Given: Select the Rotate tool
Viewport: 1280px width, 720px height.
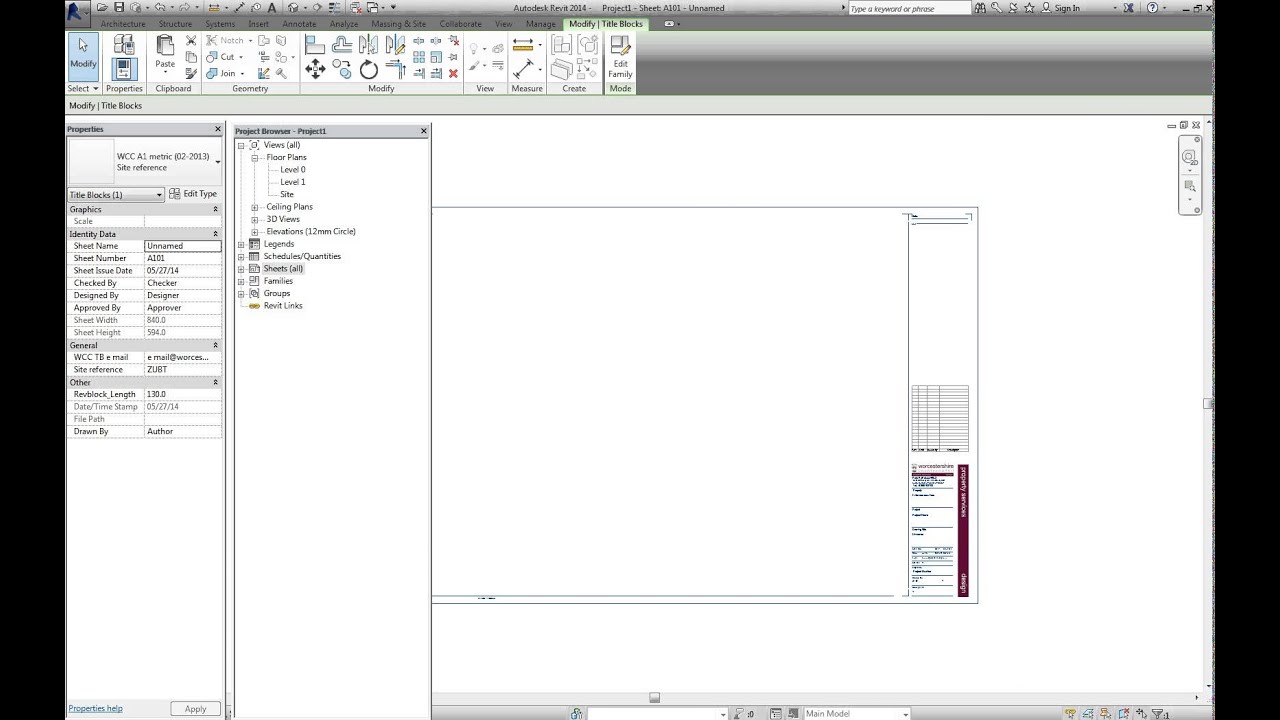Looking at the screenshot, I should pos(369,69).
